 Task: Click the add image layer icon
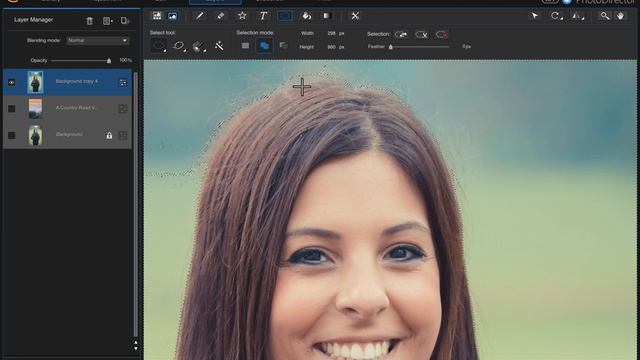[173, 16]
